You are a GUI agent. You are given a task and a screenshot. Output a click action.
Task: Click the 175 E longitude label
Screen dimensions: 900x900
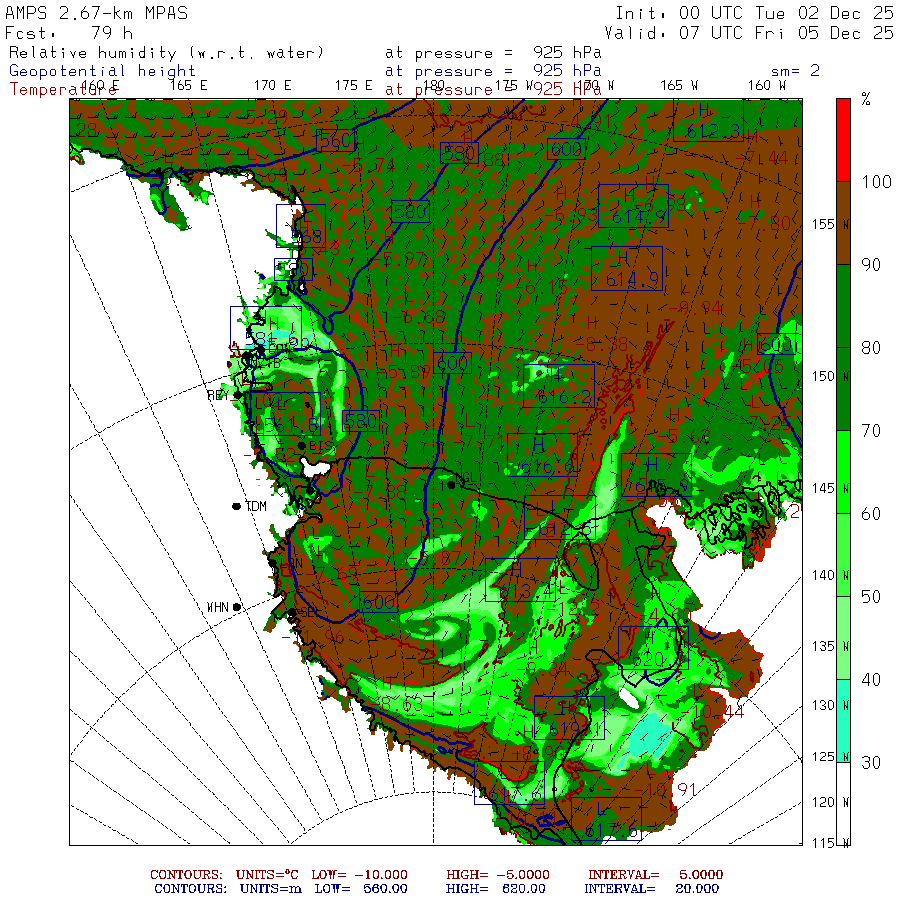(354, 86)
